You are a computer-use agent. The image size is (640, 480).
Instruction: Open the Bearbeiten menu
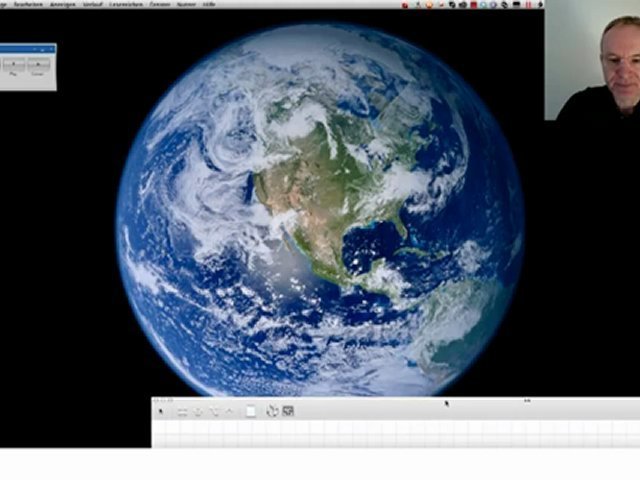pos(28,5)
